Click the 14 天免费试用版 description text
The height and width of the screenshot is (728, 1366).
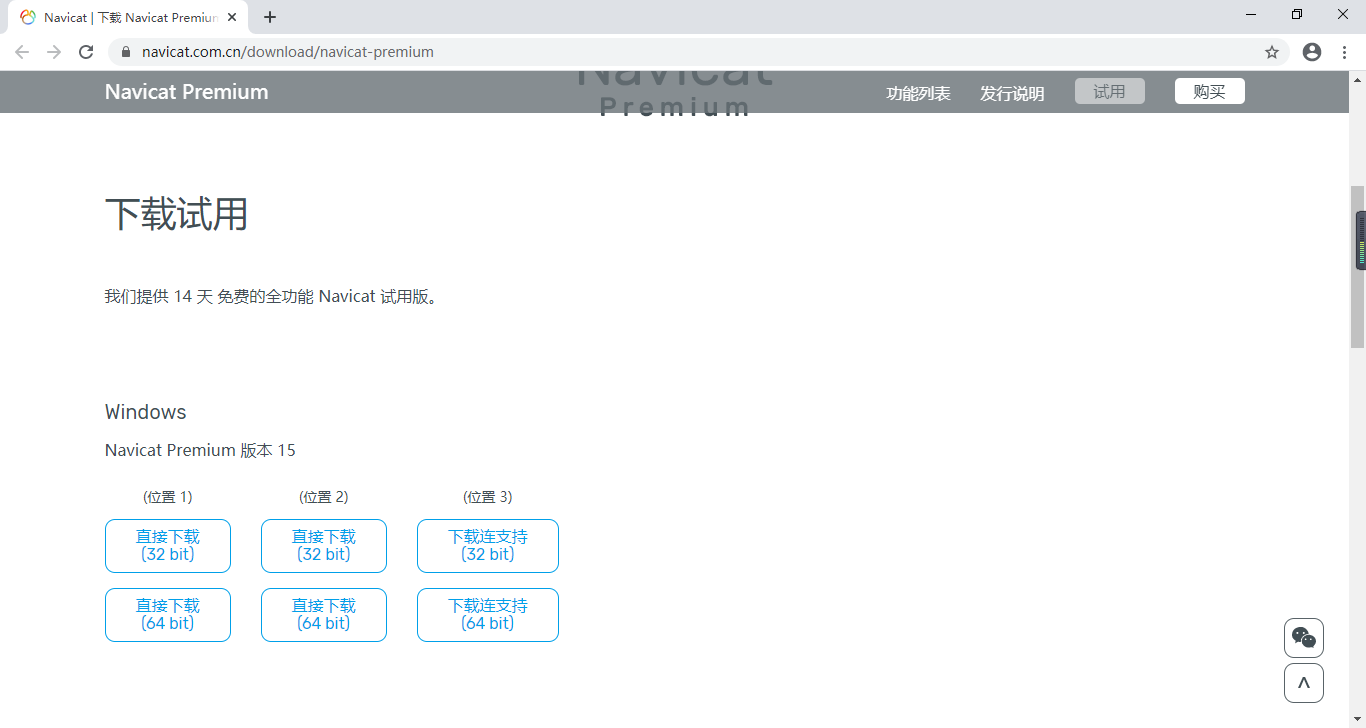(x=272, y=296)
